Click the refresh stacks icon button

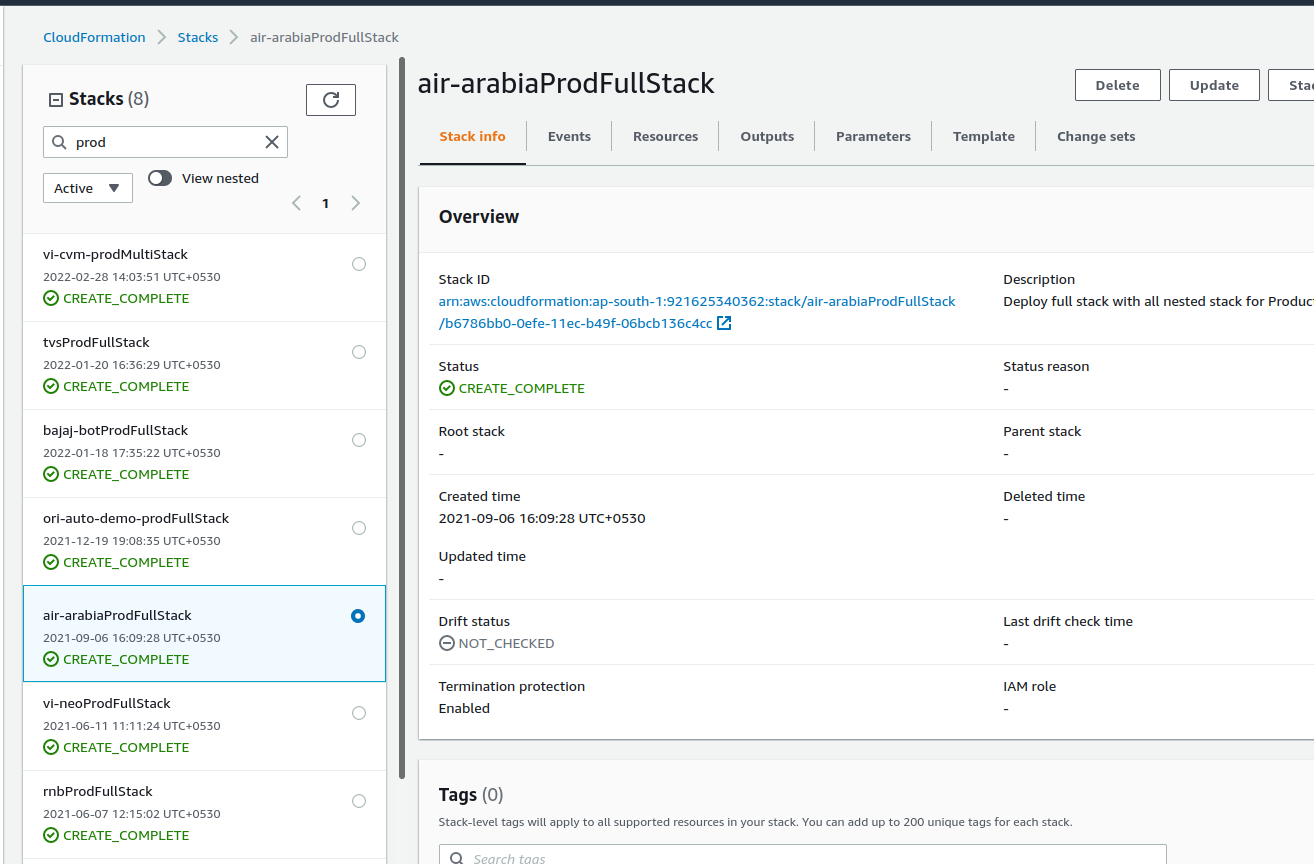pos(331,100)
